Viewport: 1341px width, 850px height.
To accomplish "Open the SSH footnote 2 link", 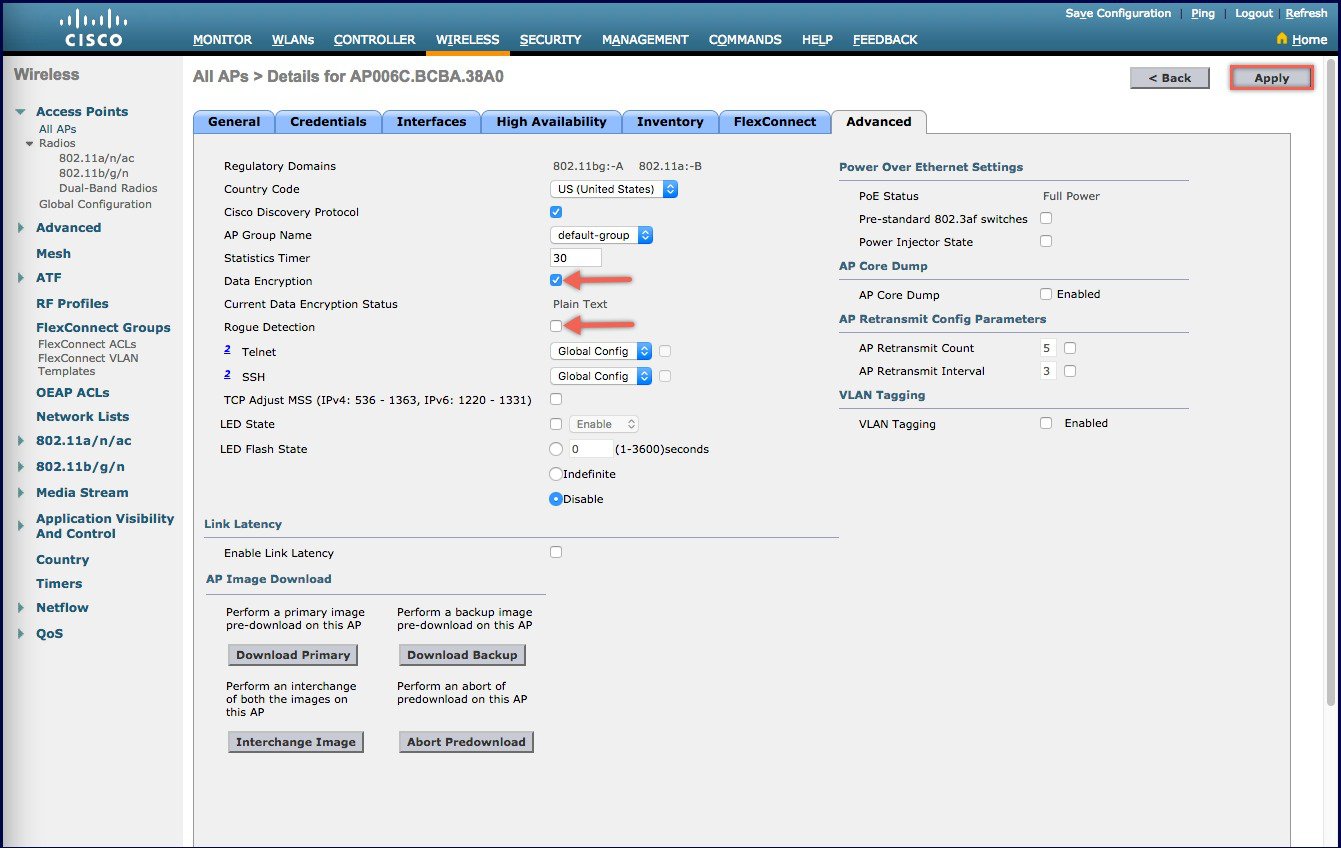I will (x=227, y=374).
